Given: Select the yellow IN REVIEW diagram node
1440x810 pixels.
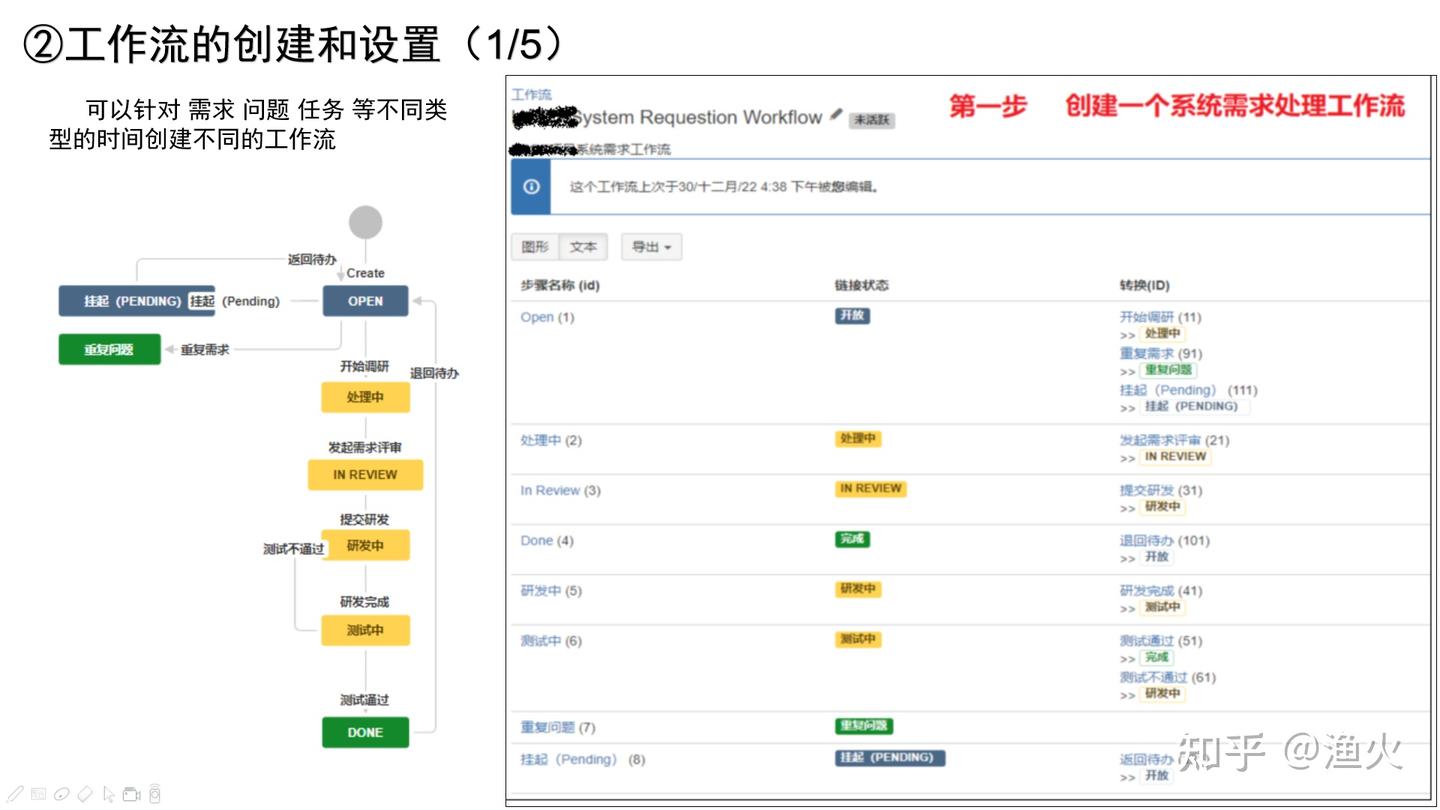Looking at the screenshot, I should [x=365, y=475].
